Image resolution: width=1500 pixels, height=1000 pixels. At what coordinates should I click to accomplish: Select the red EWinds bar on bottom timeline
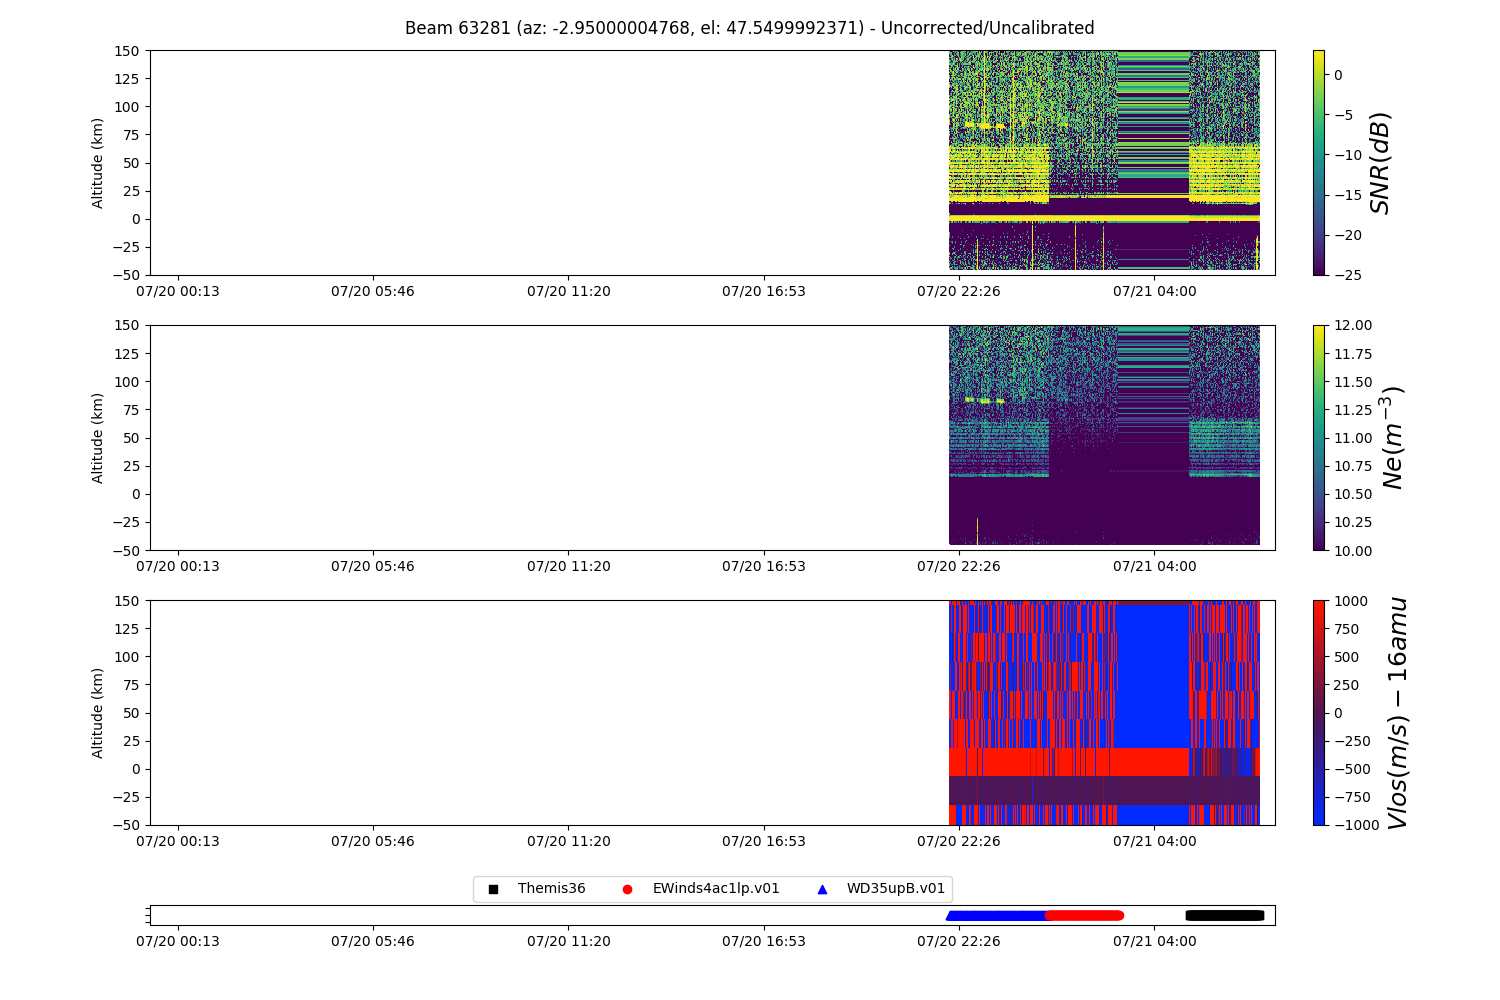coord(1084,915)
